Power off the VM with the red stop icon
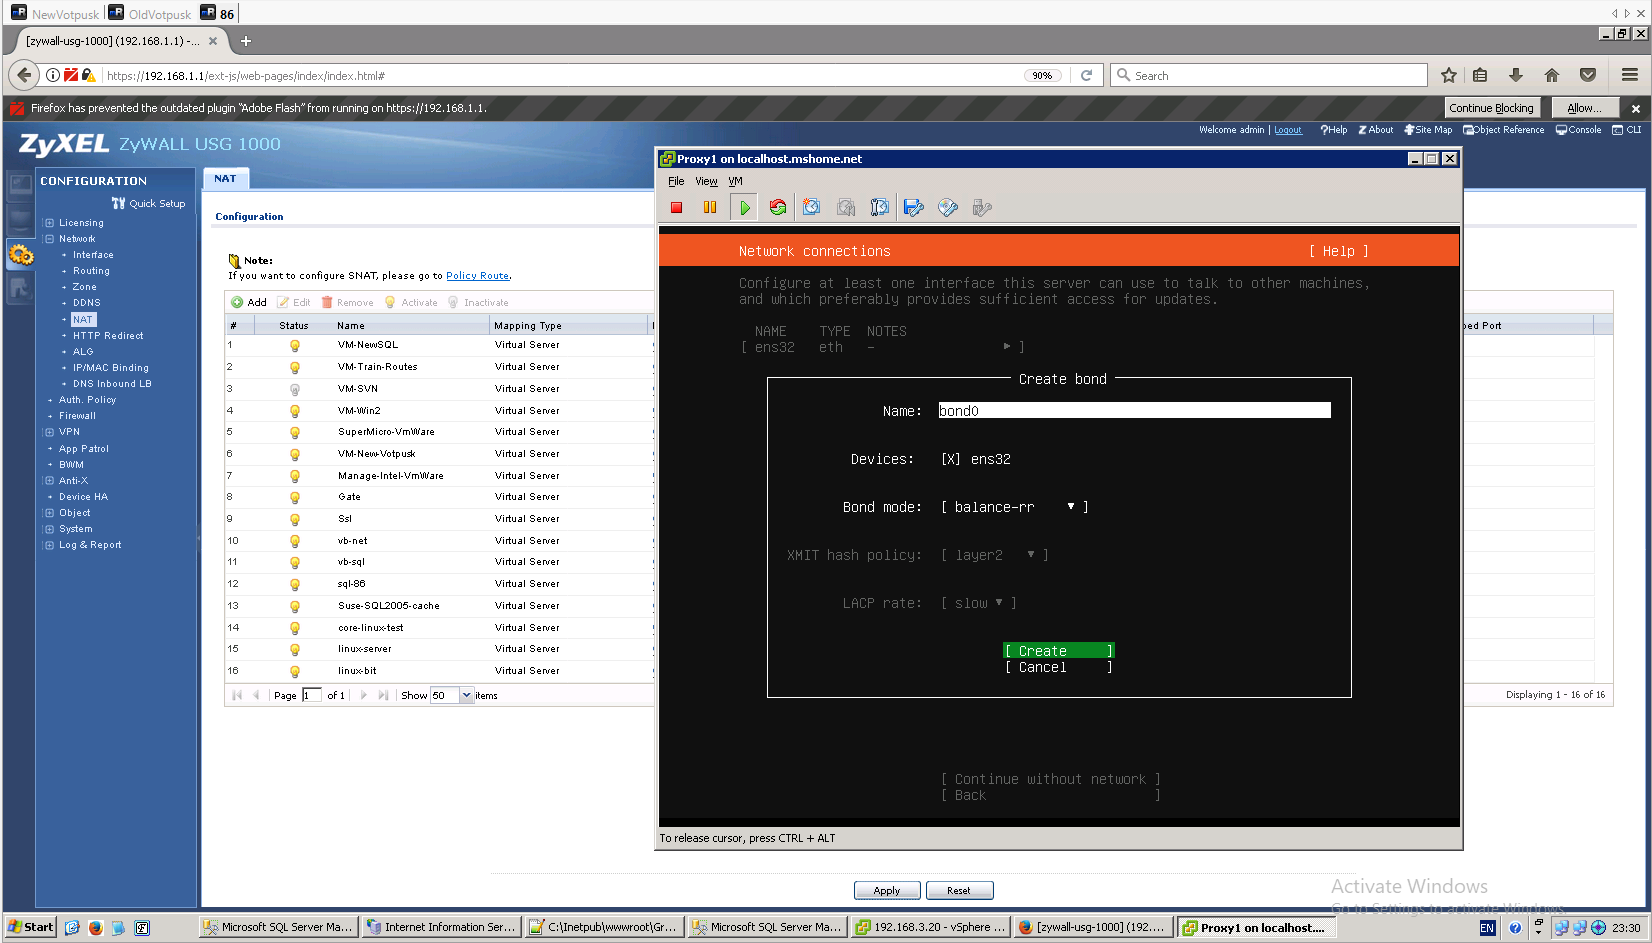This screenshot has width=1652, height=943. point(677,208)
